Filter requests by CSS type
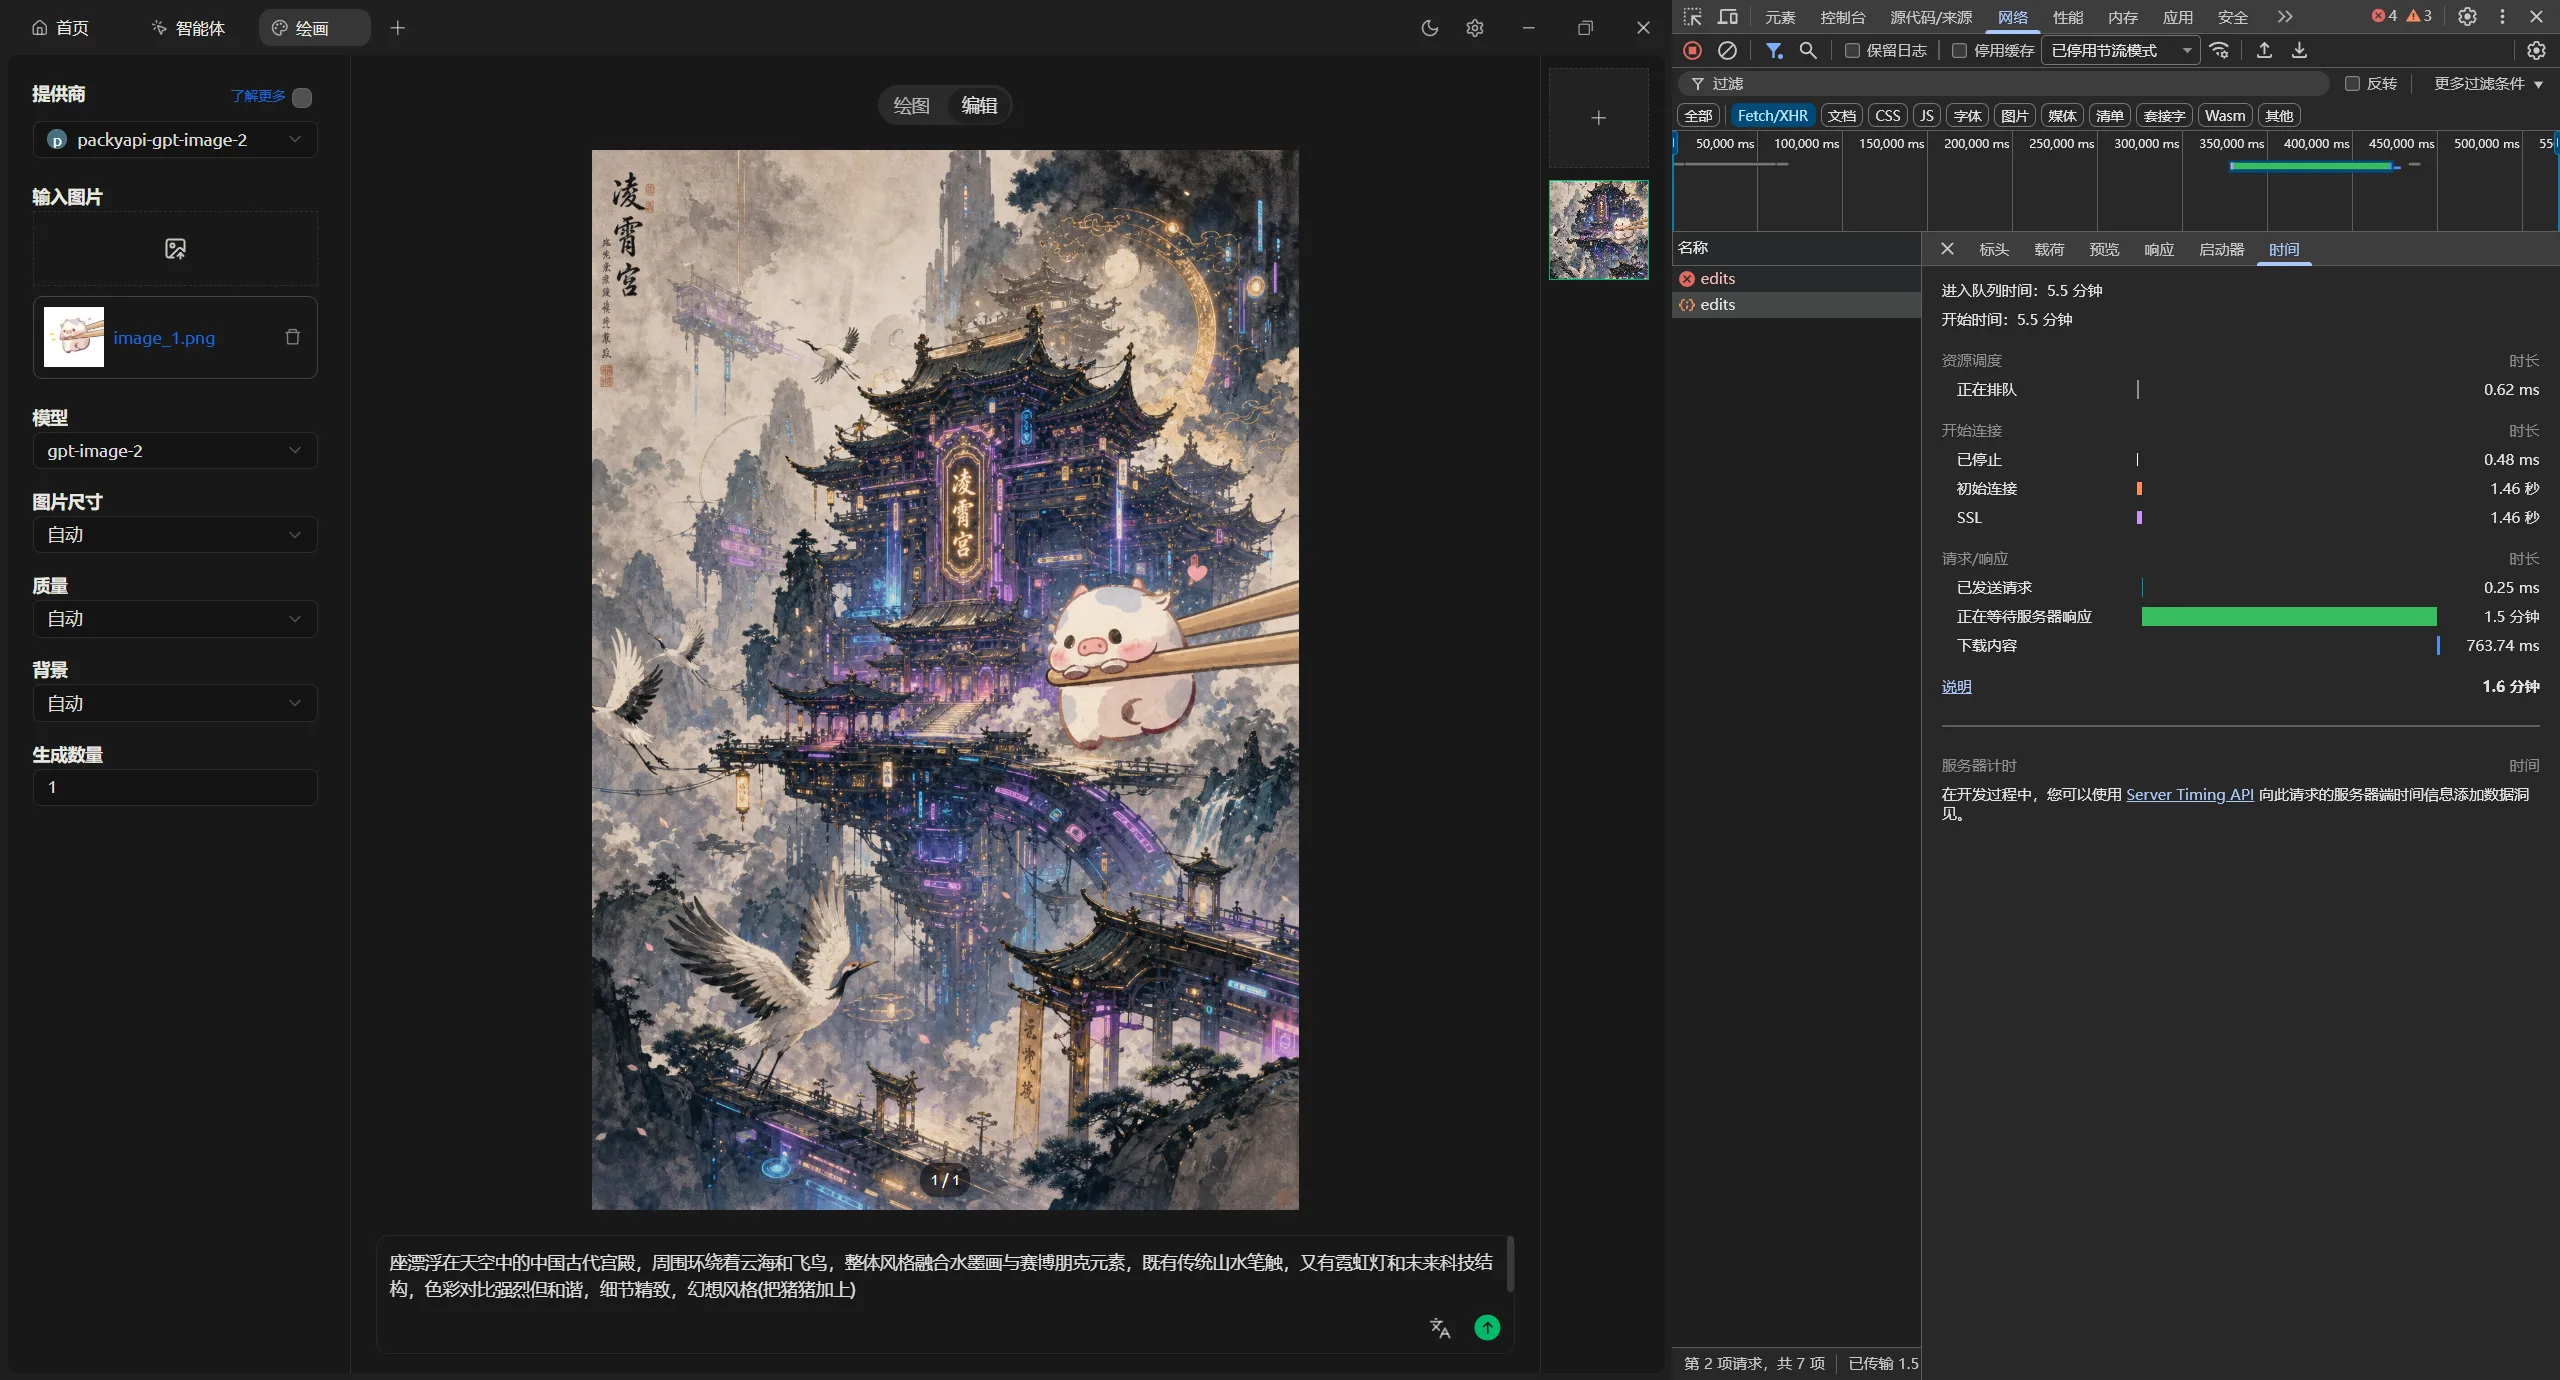Screen dimensions: 2560x1380 click(x=1887, y=116)
